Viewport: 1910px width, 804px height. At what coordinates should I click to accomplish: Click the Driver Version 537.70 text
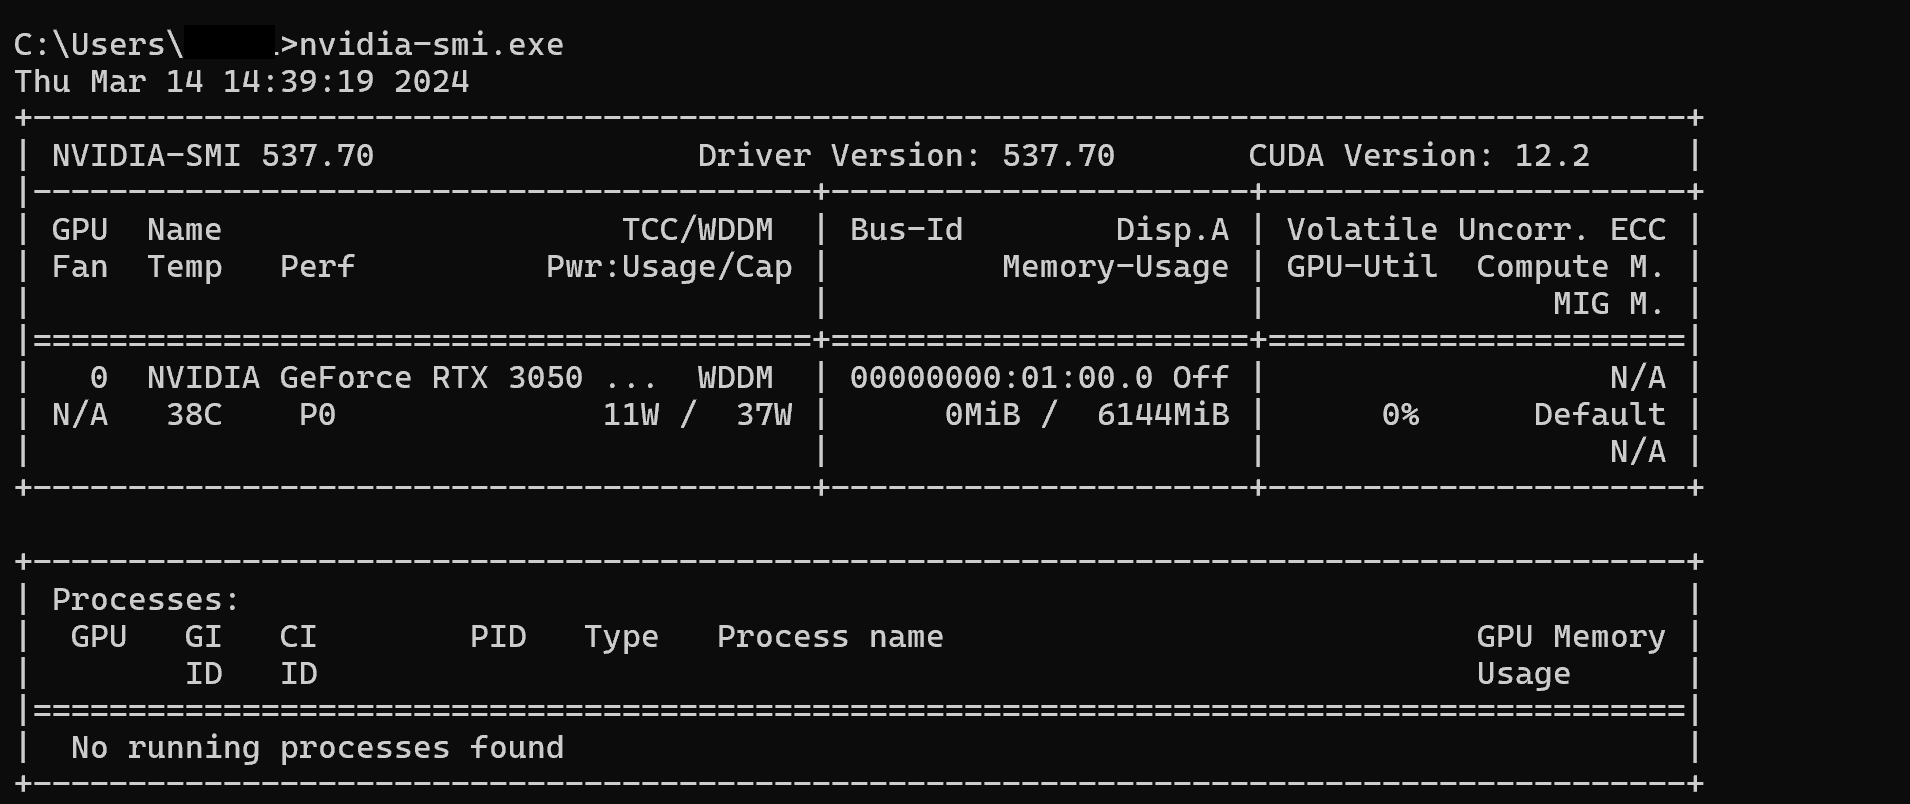tap(905, 156)
